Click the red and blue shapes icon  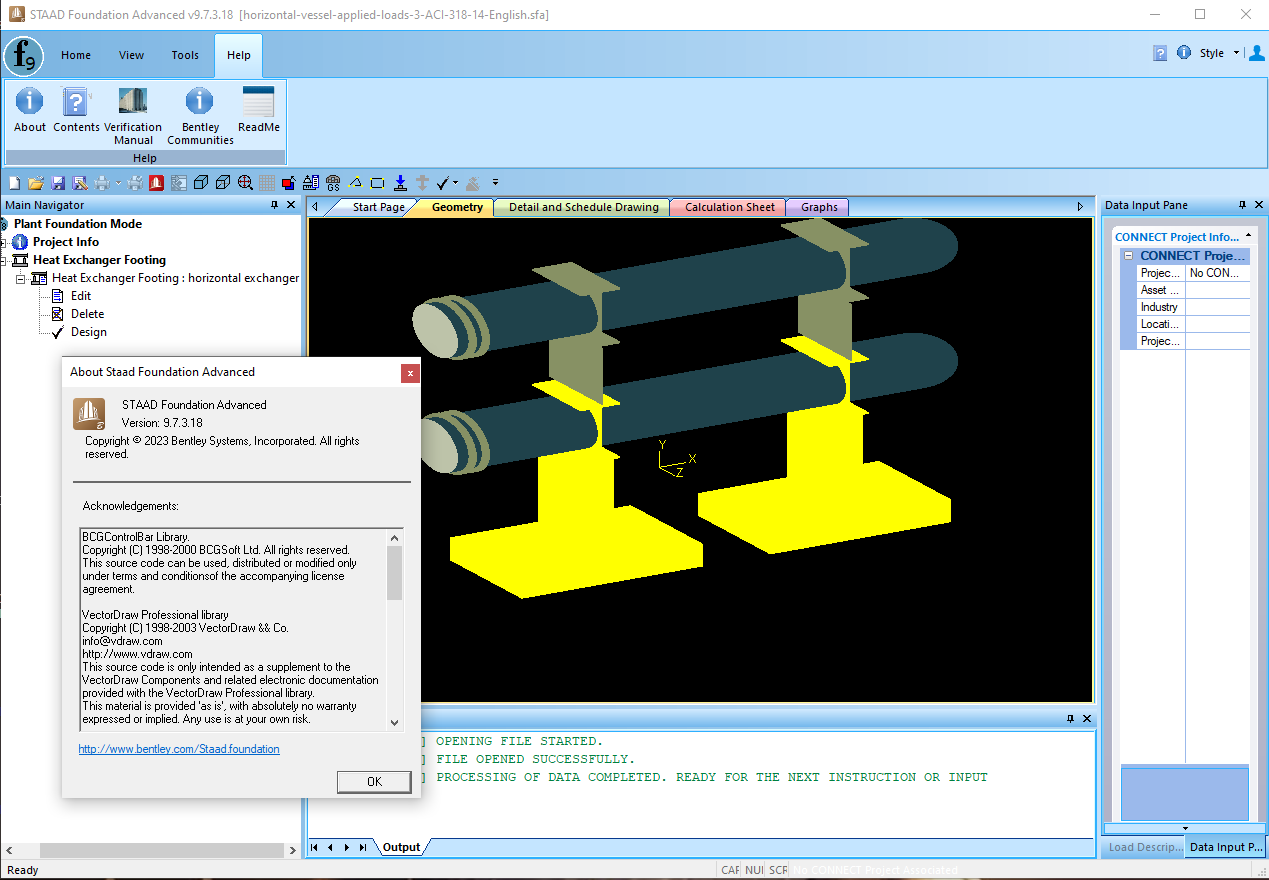click(x=289, y=183)
